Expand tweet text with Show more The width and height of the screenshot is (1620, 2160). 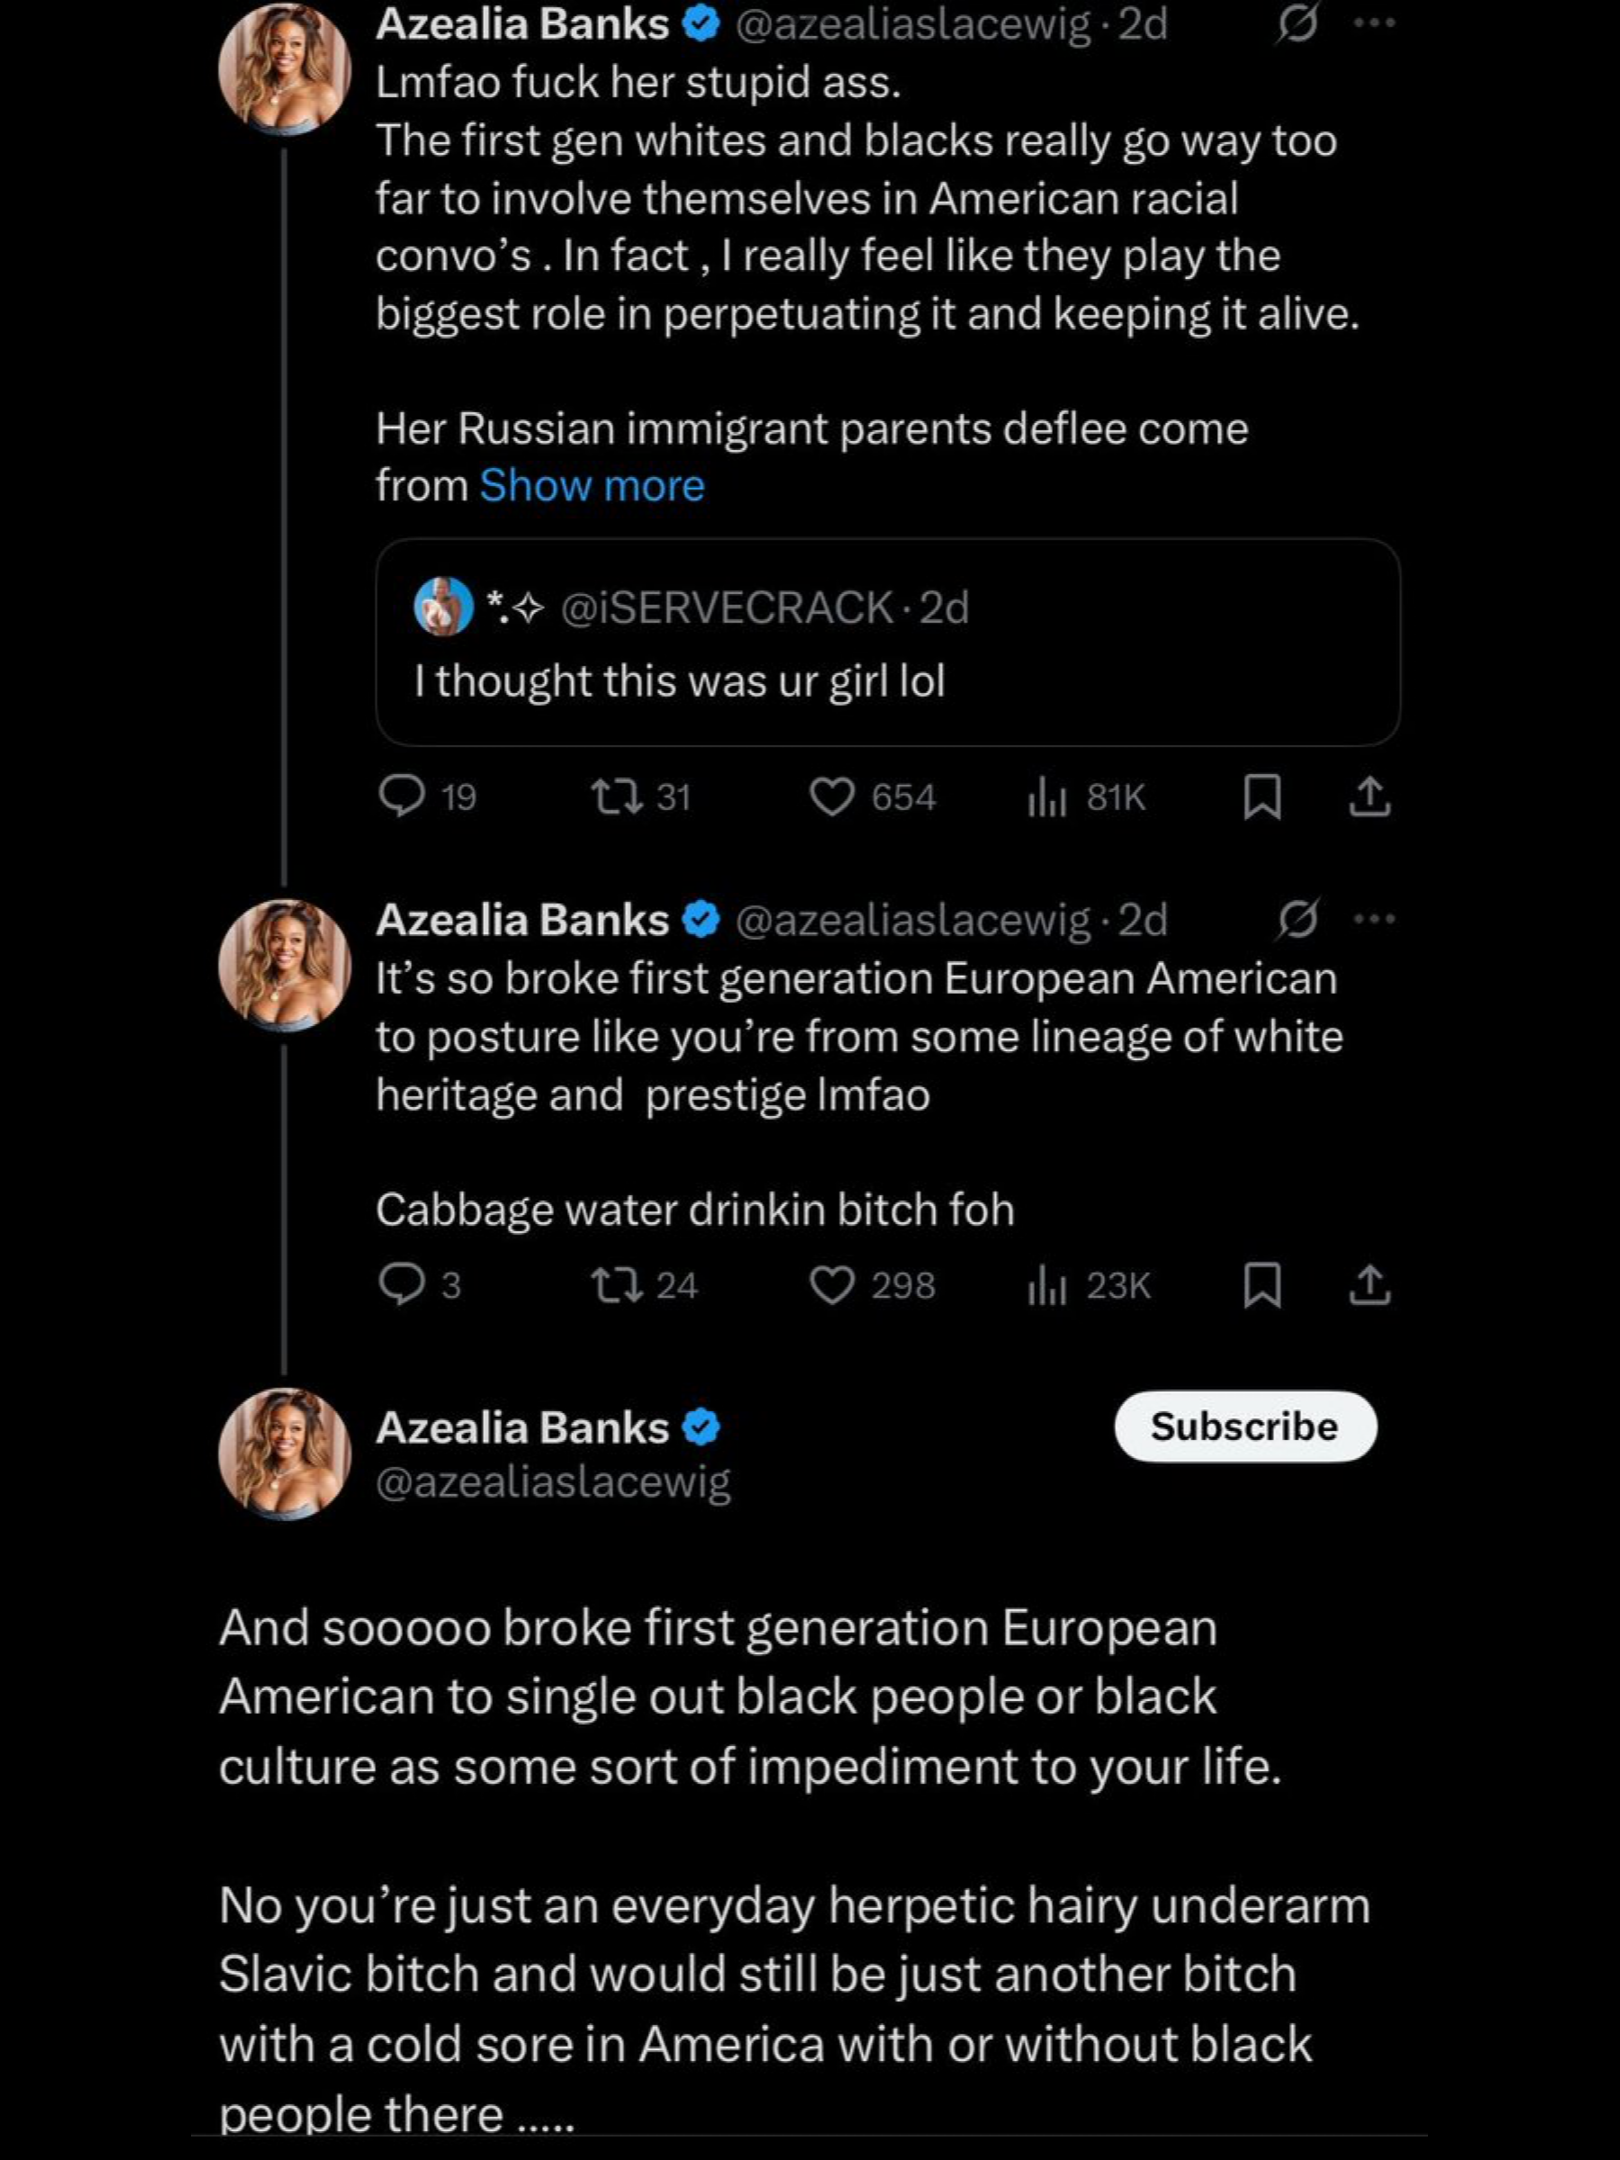click(x=592, y=486)
